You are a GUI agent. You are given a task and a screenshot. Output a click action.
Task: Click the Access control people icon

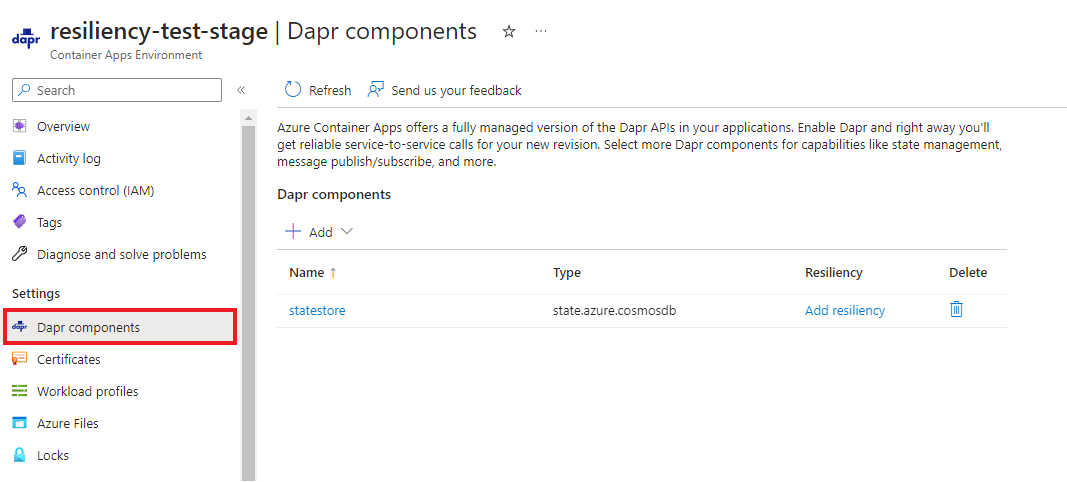20,191
